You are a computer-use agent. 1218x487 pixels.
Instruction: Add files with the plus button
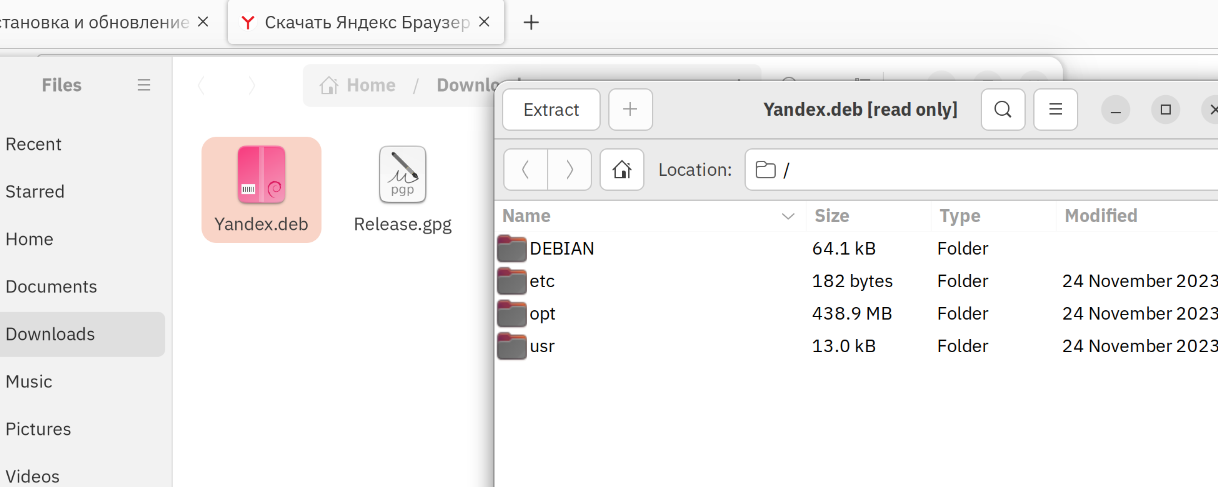point(630,110)
